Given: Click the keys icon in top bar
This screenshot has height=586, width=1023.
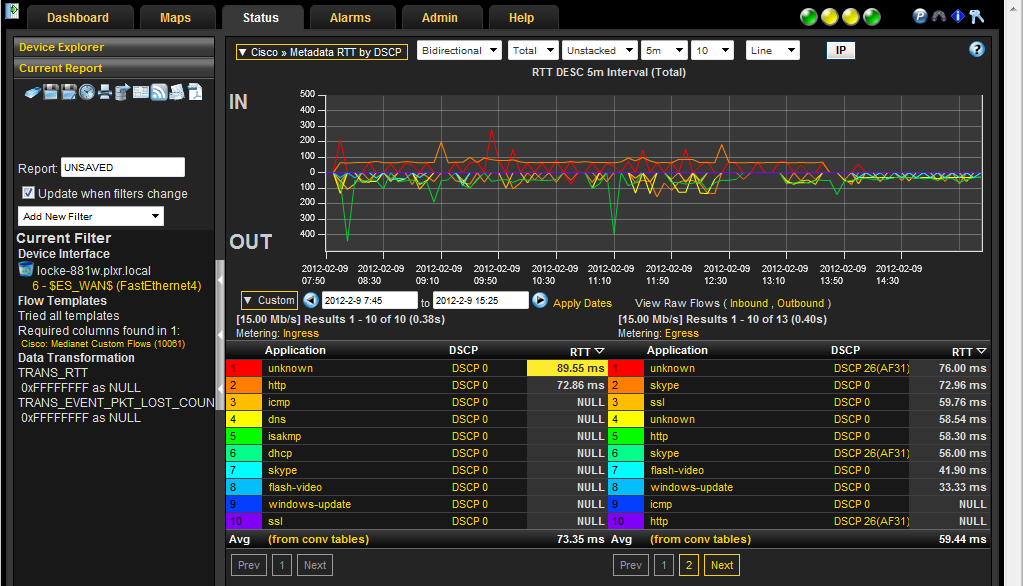Looking at the screenshot, I should coord(977,16).
